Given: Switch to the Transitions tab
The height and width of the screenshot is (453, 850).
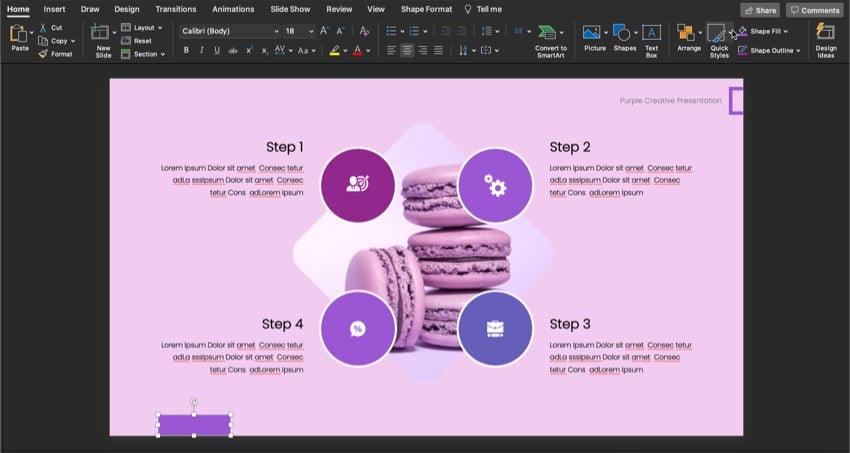Looking at the screenshot, I should (x=175, y=9).
